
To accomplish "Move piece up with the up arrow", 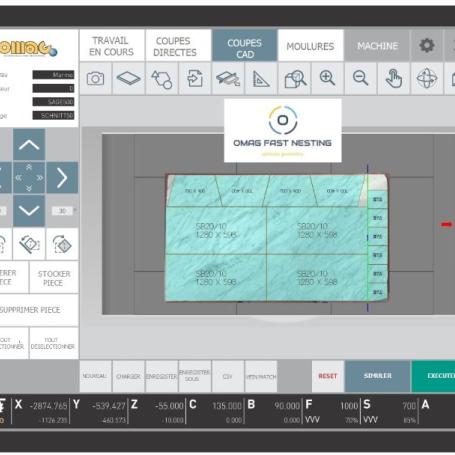I will (29, 145).
